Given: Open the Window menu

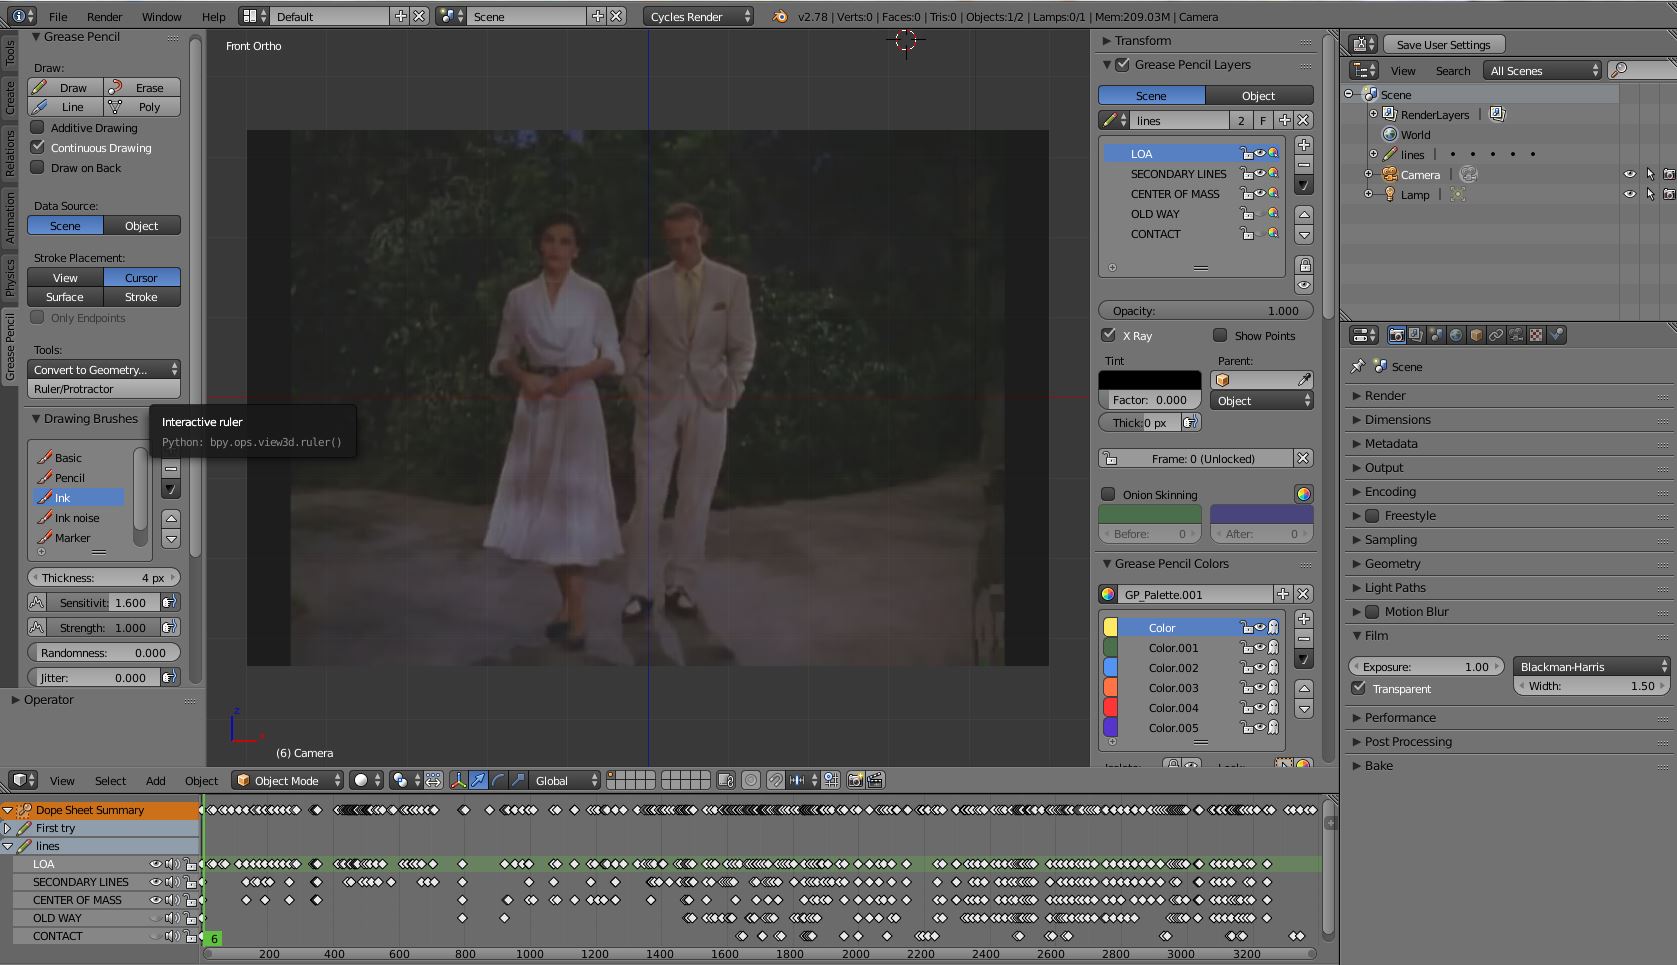Looking at the screenshot, I should click(161, 16).
